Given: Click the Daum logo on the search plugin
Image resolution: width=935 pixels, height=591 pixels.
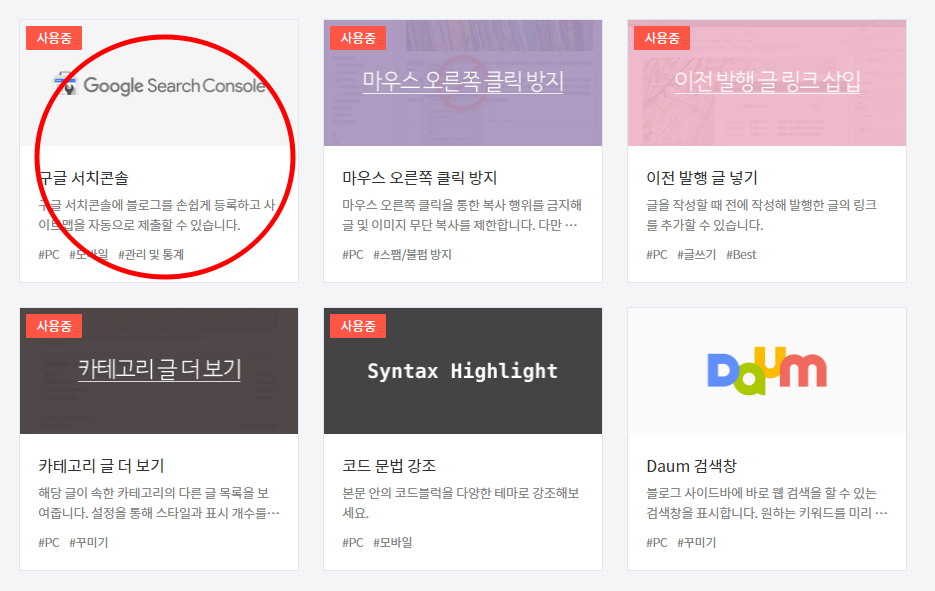Looking at the screenshot, I should tap(766, 370).
